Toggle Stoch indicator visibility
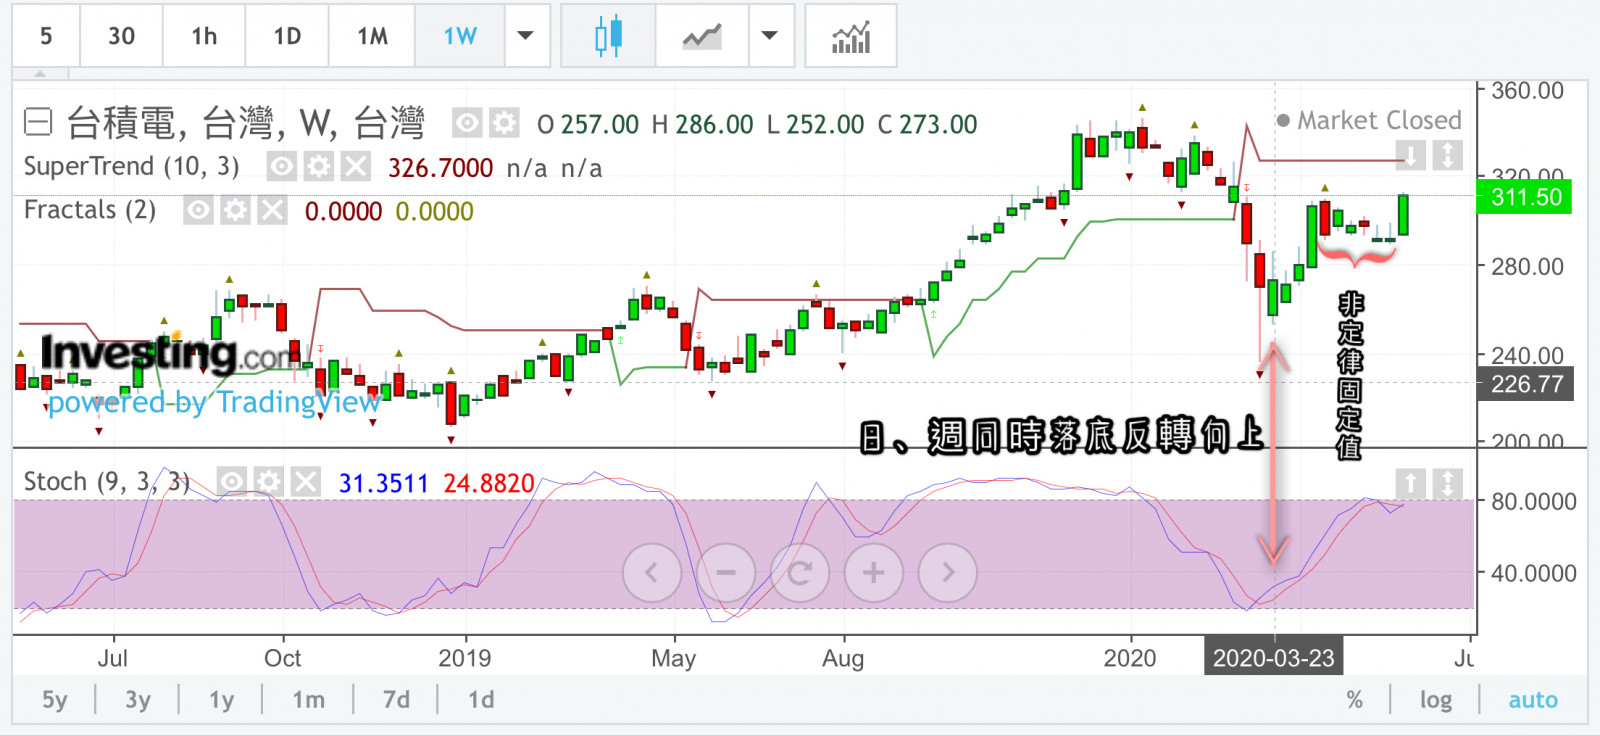The width and height of the screenshot is (1600, 736). click(x=231, y=482)
